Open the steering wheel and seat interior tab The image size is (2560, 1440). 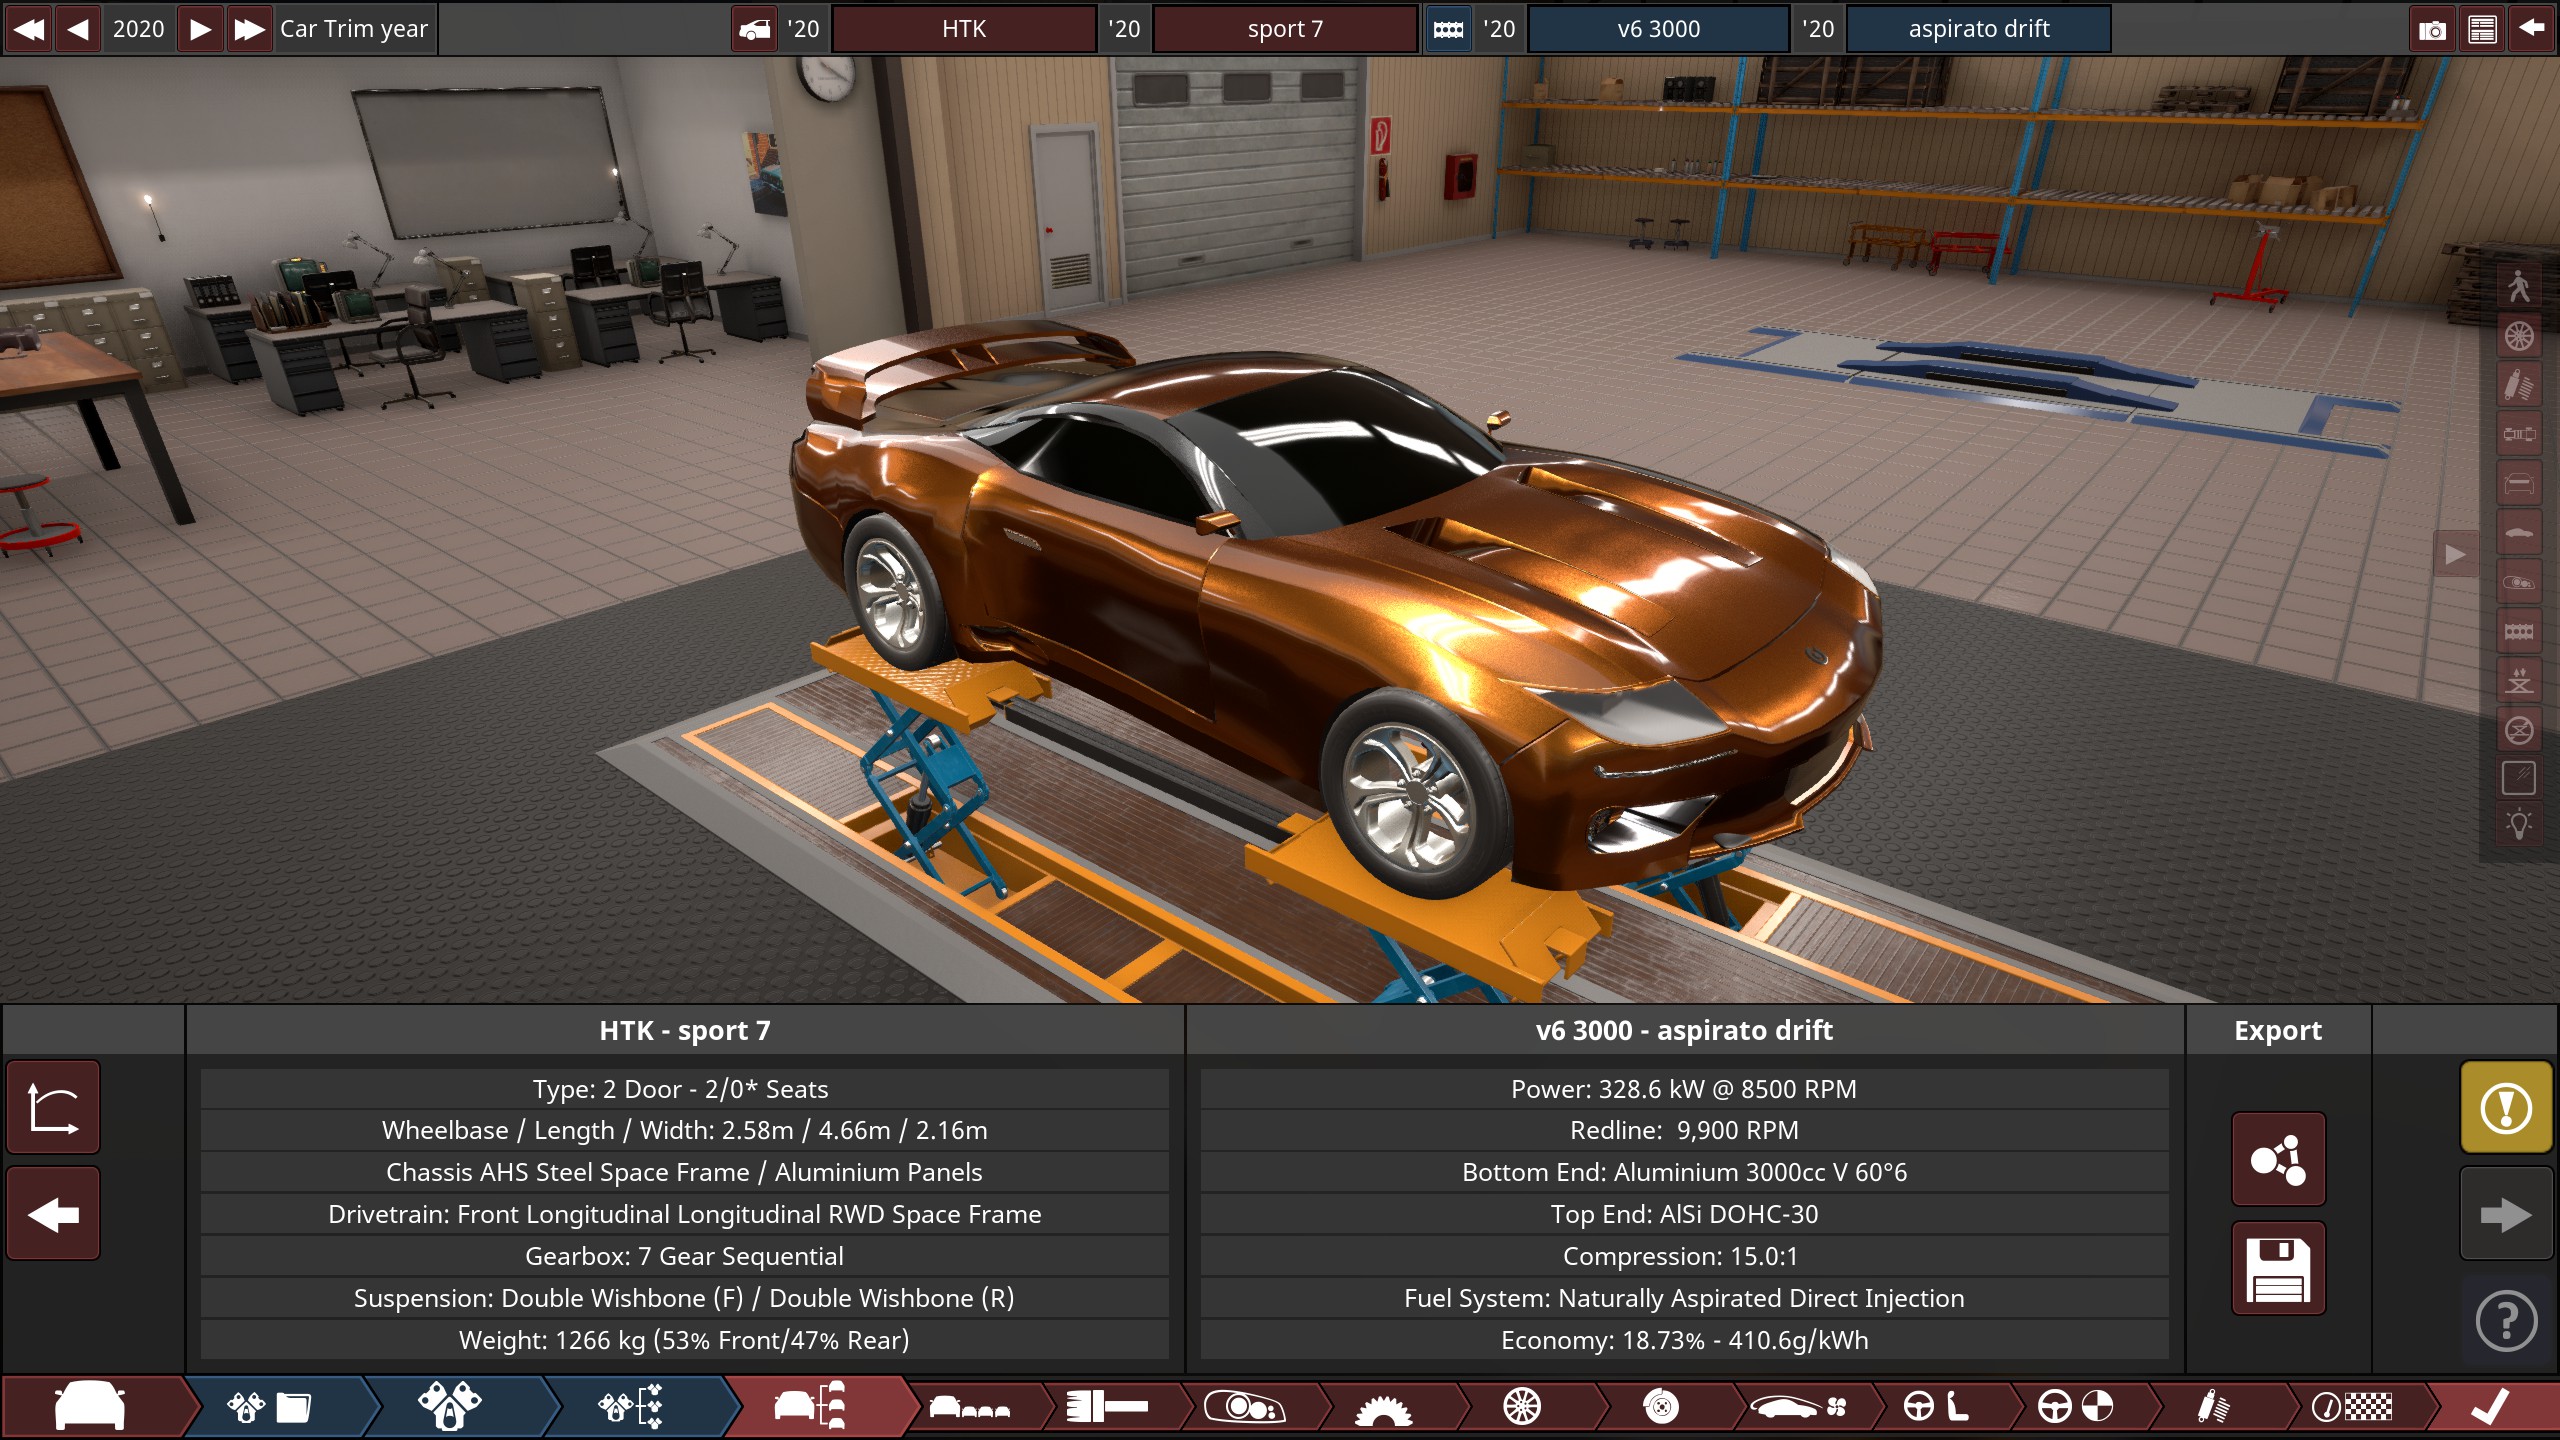[x=1936, y=1407]
